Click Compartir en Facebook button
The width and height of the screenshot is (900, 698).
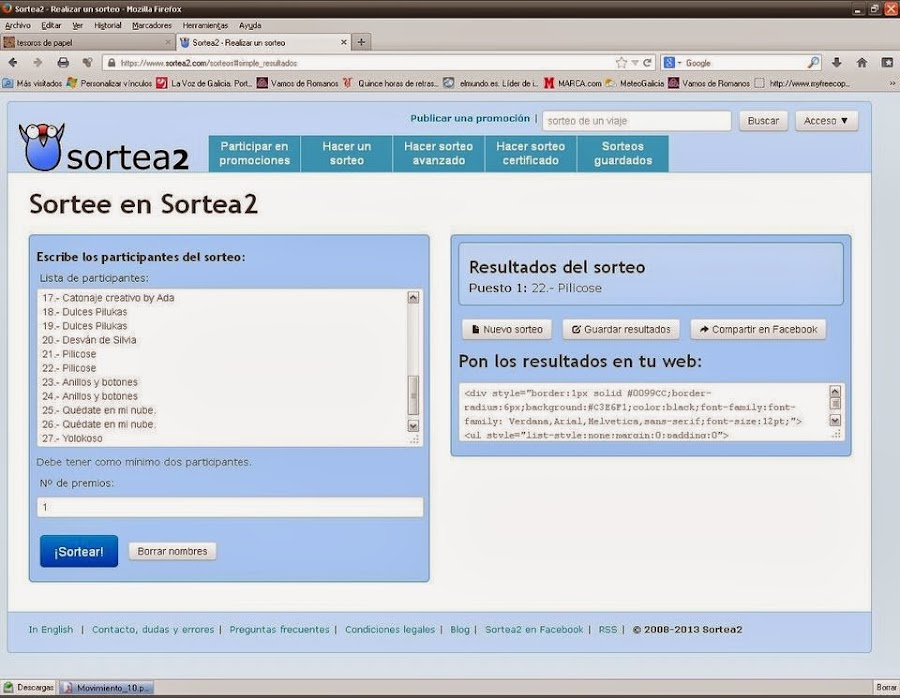[x=758, y=329]
